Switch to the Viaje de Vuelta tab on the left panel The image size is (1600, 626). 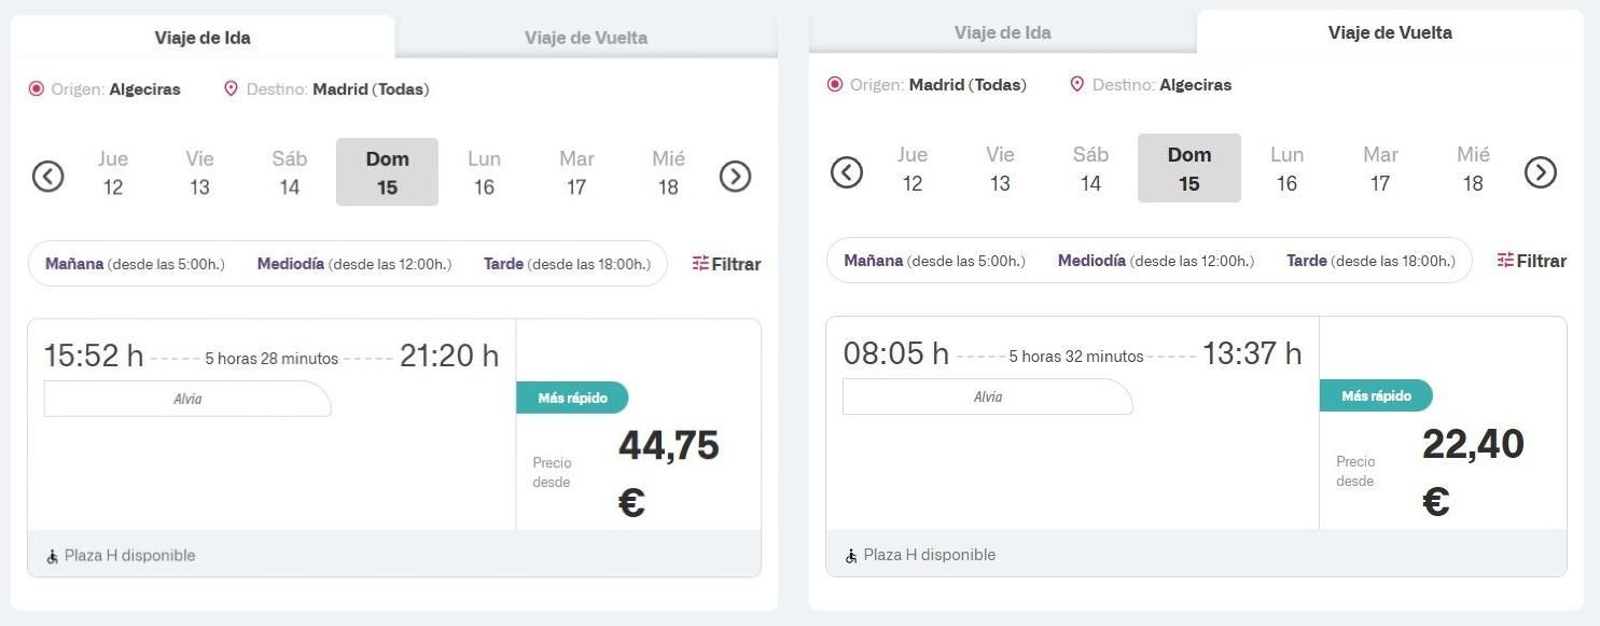coord(585,37)
